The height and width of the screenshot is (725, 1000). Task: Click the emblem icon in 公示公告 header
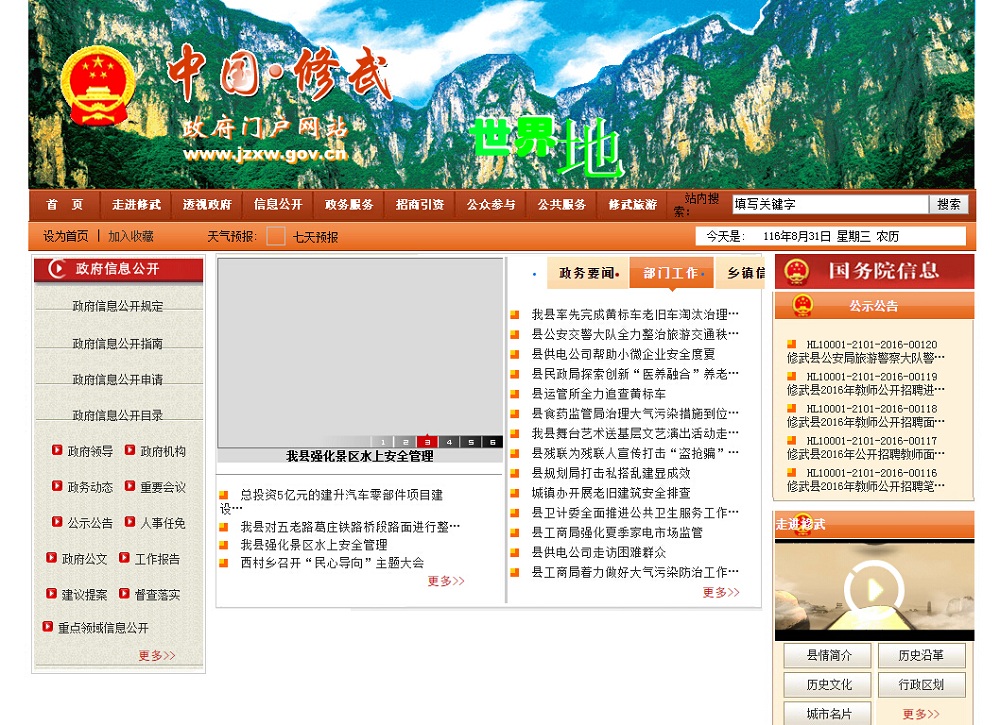coord(802,305)
